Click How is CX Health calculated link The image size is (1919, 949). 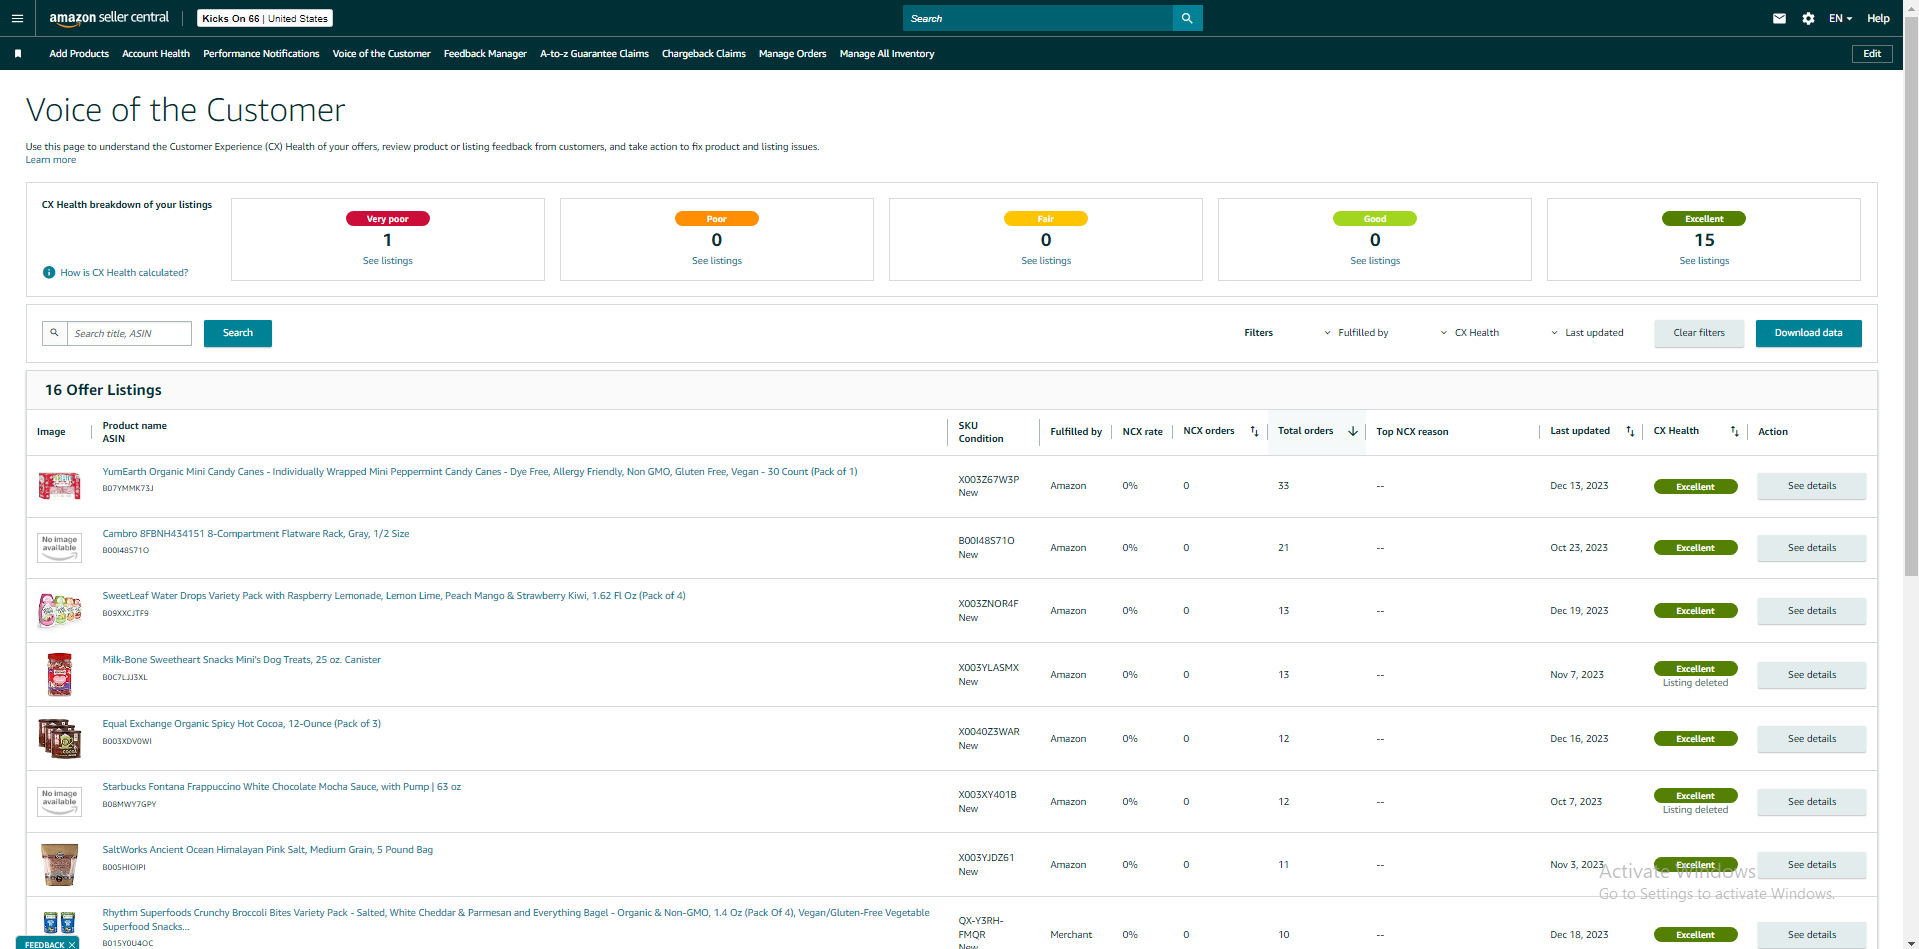click(x=124, y=273)
